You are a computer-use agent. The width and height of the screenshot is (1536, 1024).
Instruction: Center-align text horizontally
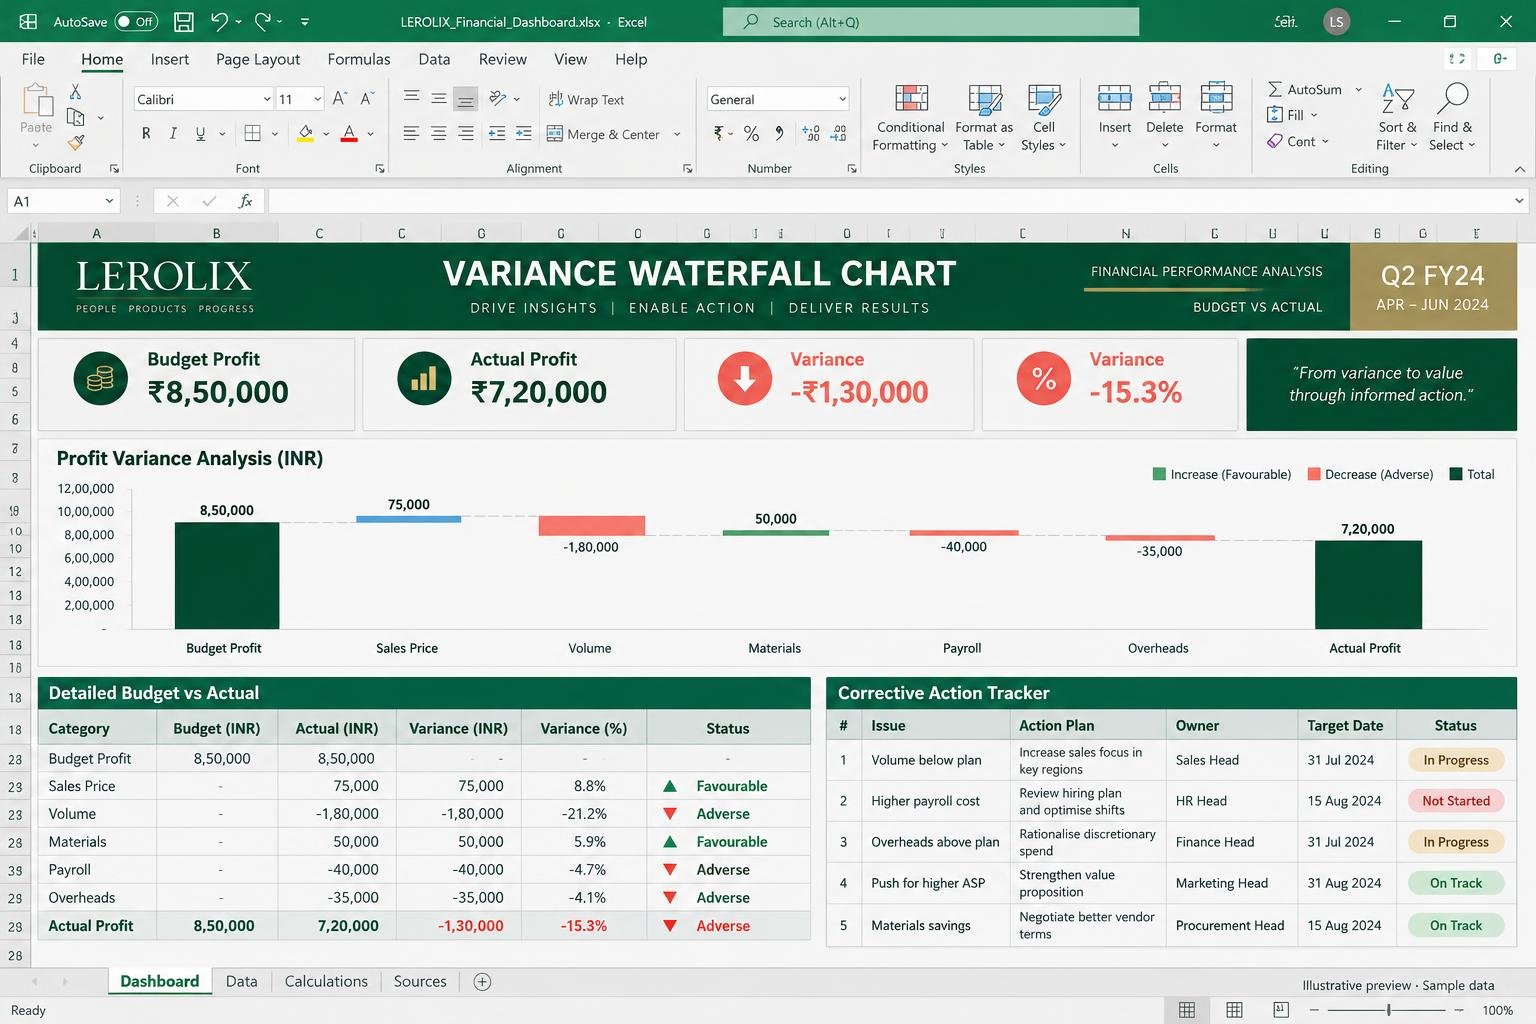click(438, 133)
